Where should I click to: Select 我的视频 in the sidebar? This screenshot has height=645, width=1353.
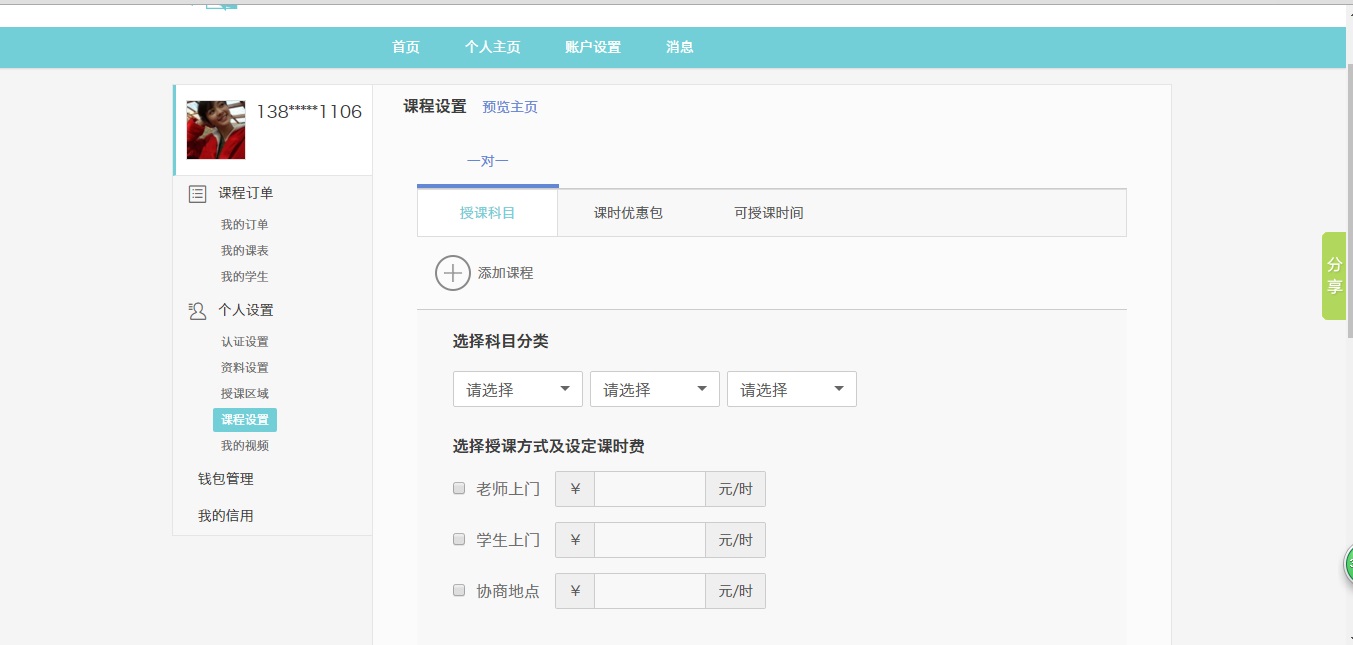click(x=245, y=446)
